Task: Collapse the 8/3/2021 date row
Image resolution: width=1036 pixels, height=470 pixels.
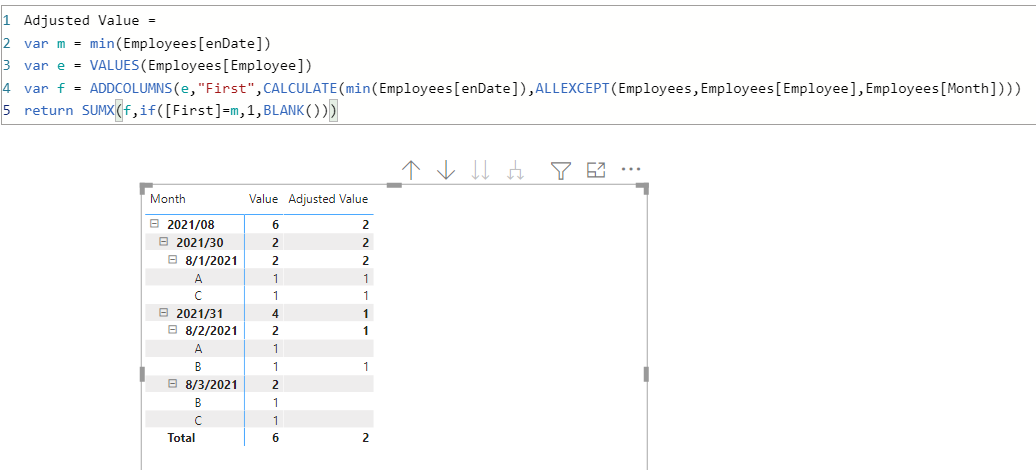Action: pos(173,383)
